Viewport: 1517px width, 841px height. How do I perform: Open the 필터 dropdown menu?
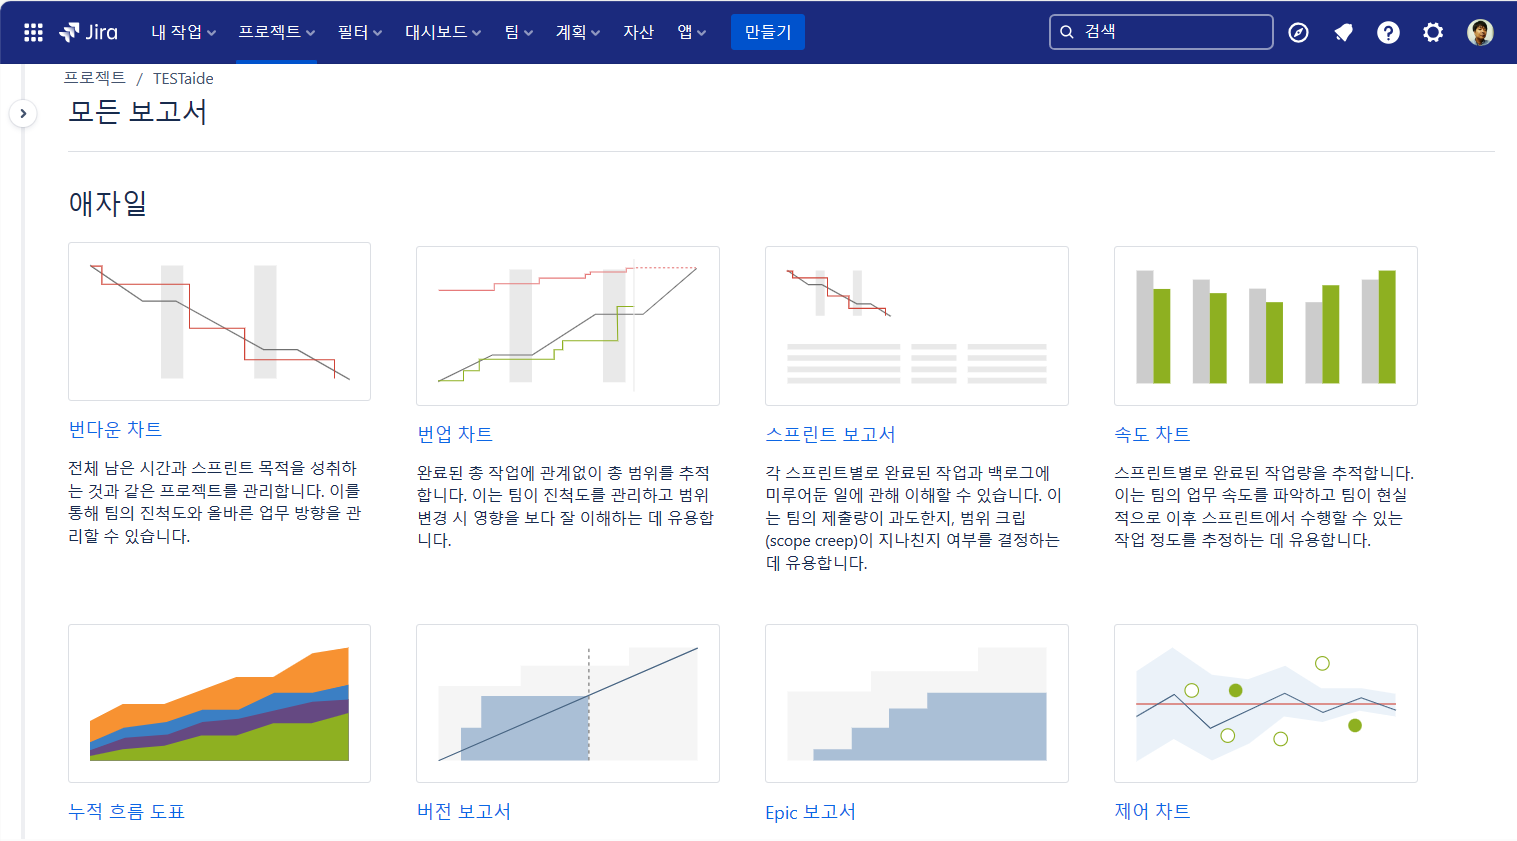[360, 32]
